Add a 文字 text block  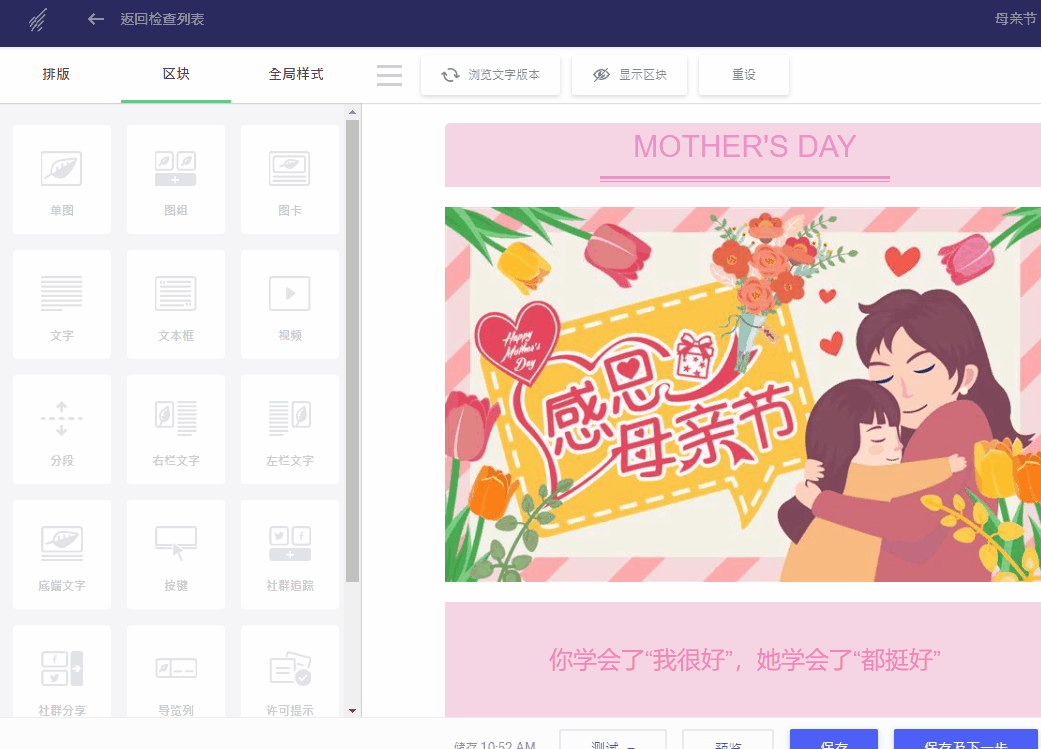(x=62, y=304)
